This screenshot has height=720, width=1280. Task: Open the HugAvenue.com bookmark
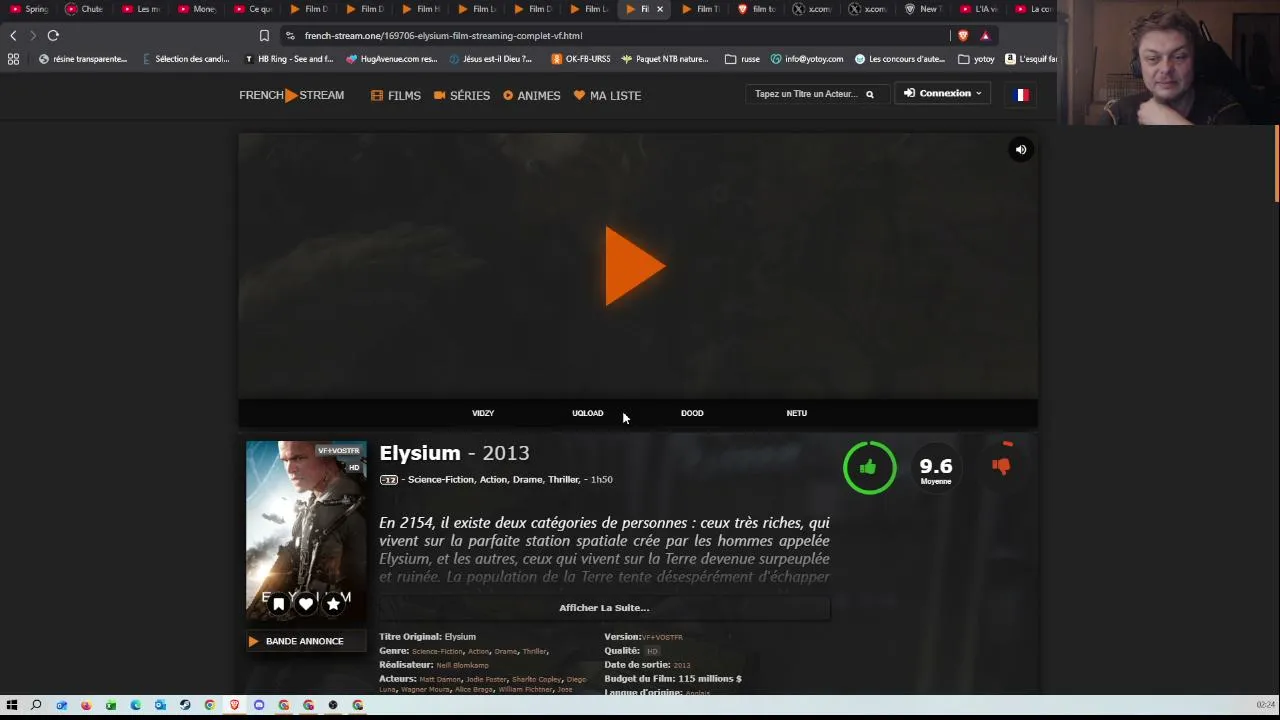pyautogui.click(x=392, y=59)
